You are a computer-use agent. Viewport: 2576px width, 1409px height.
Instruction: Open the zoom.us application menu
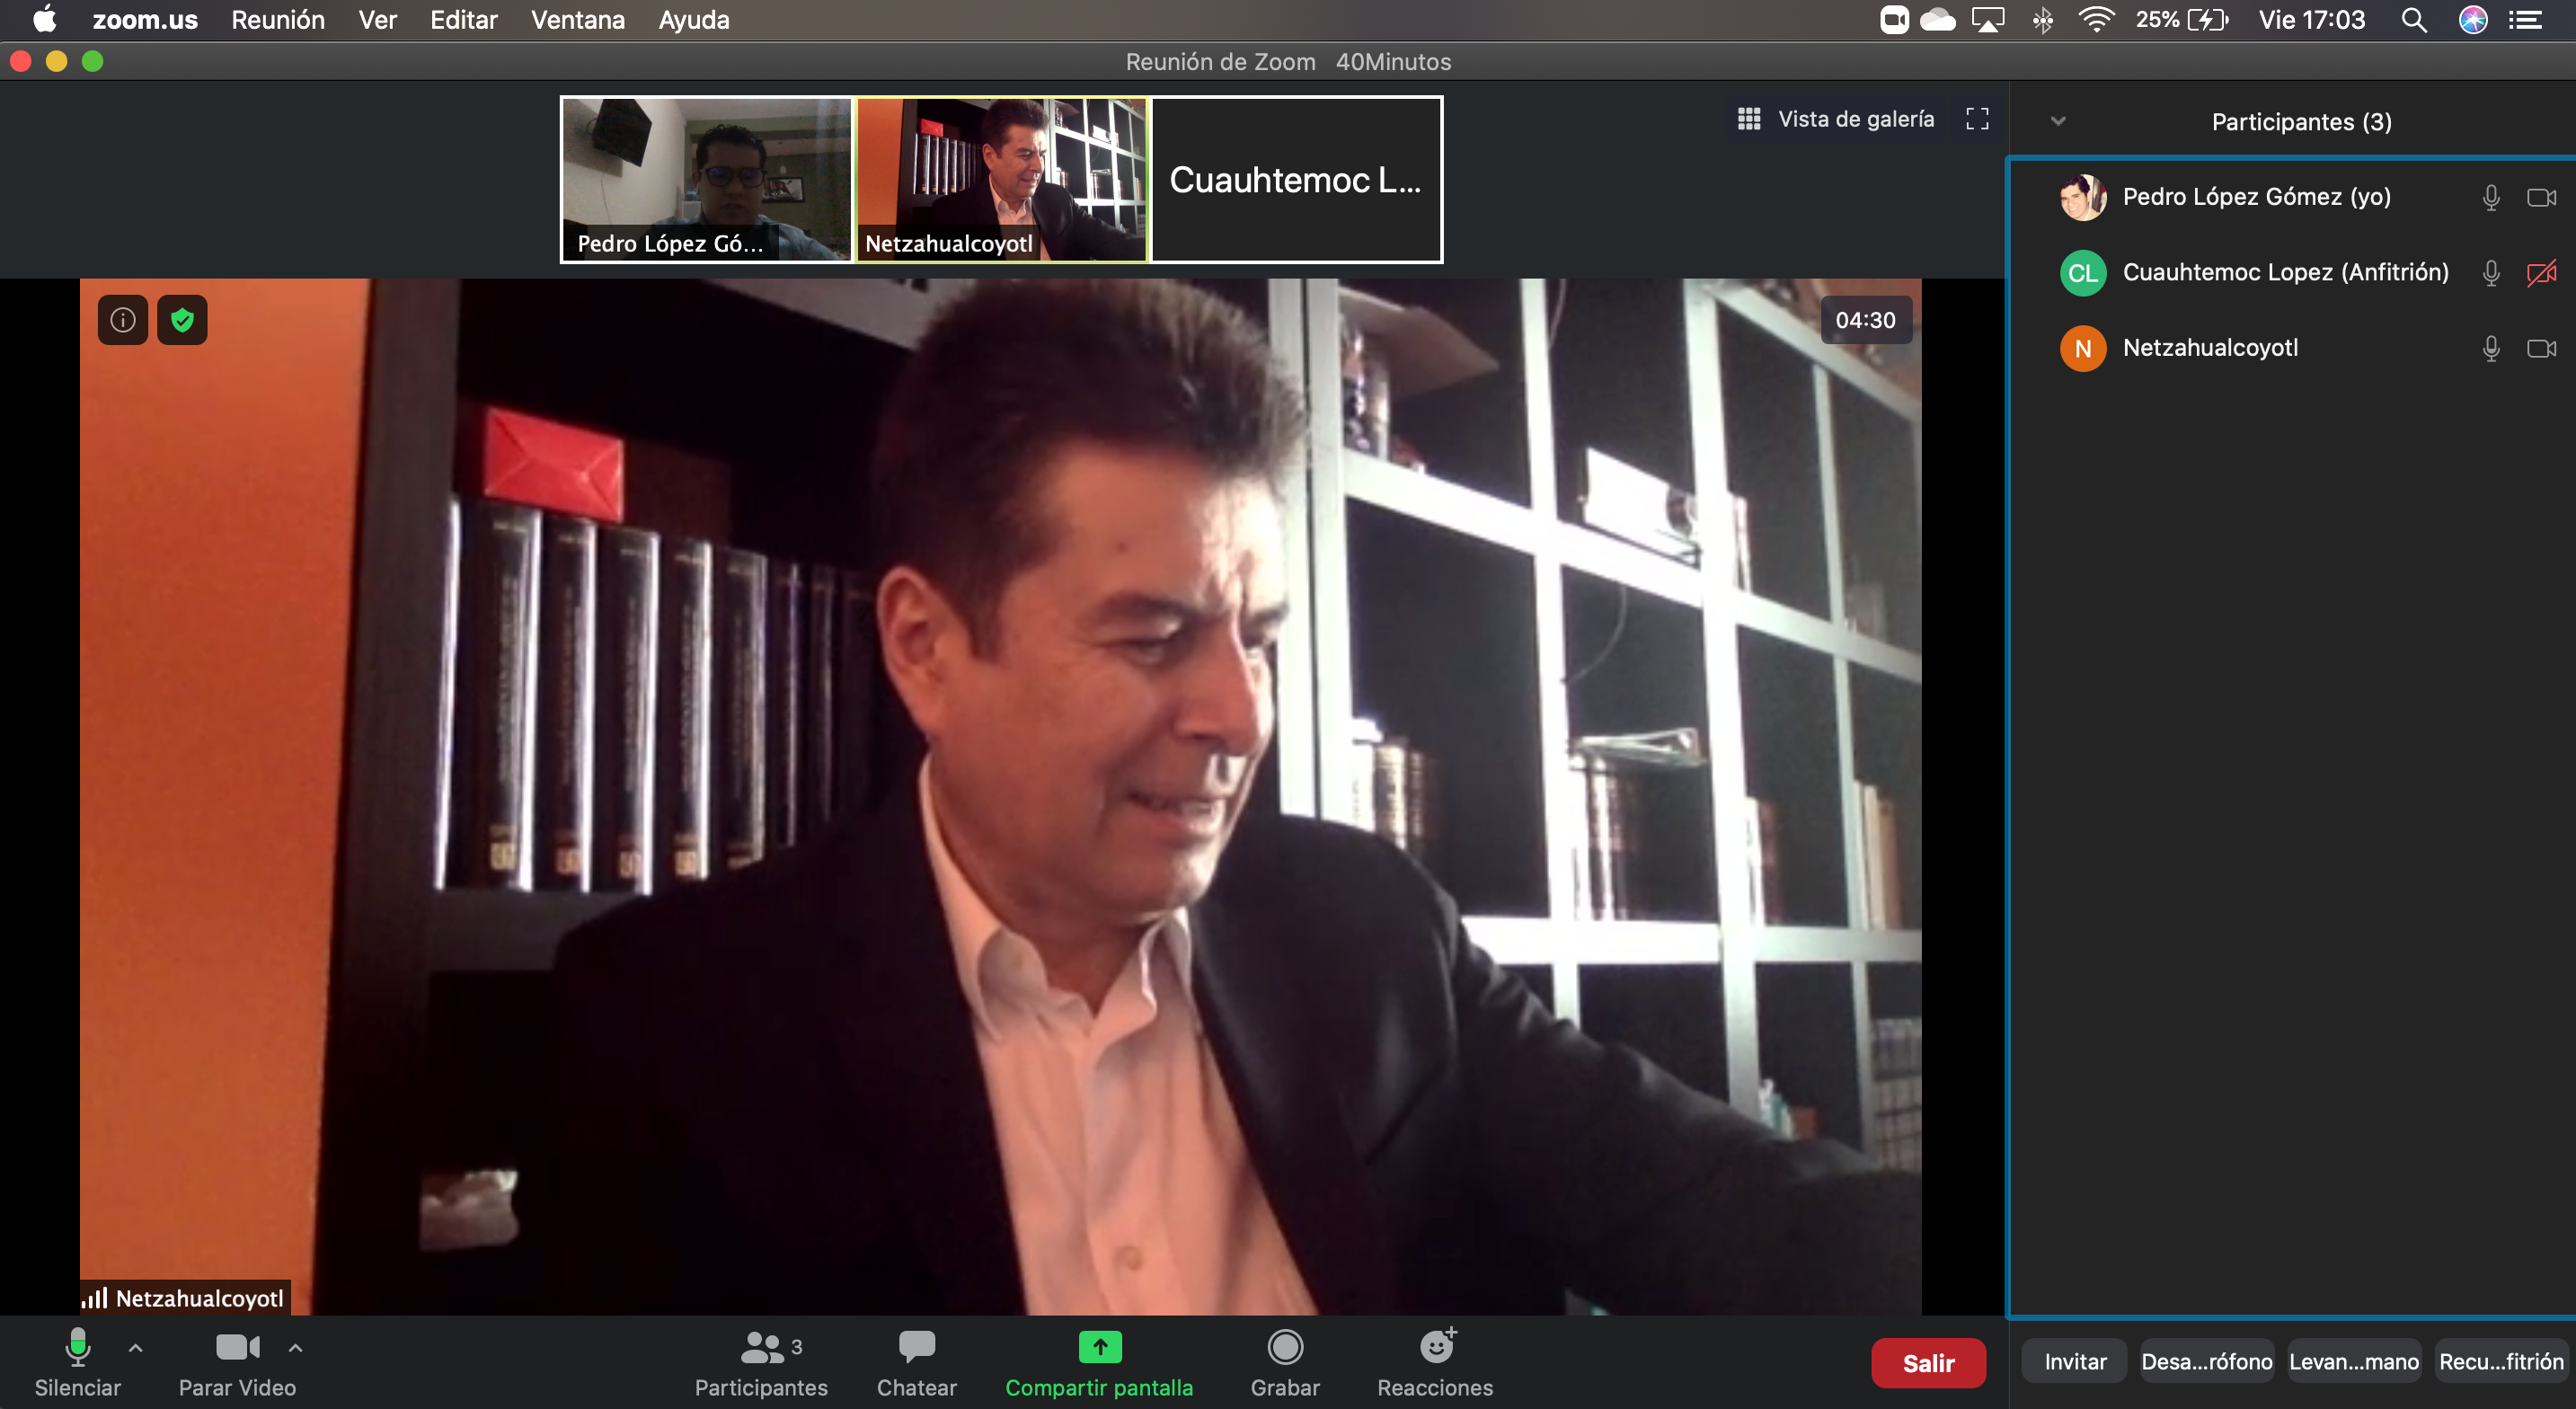(x=145, y=20)
